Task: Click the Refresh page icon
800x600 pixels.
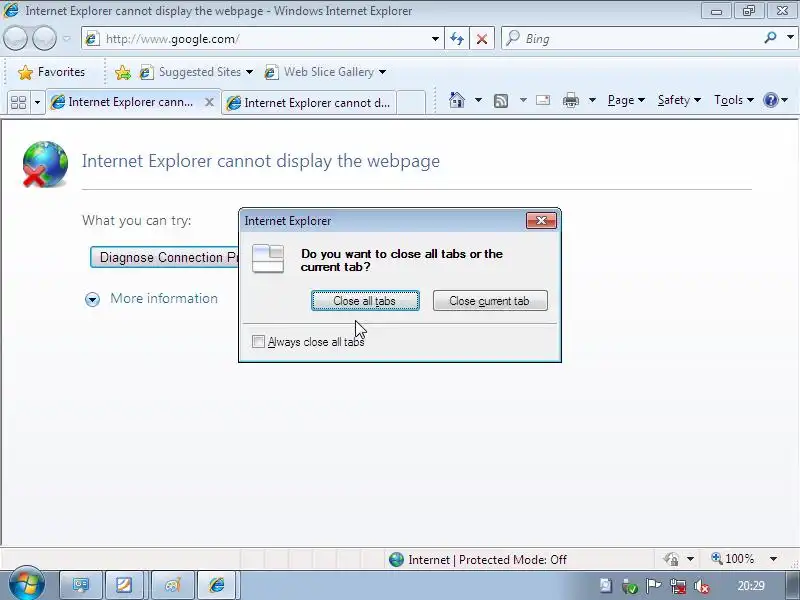Action: pos(457,39)
